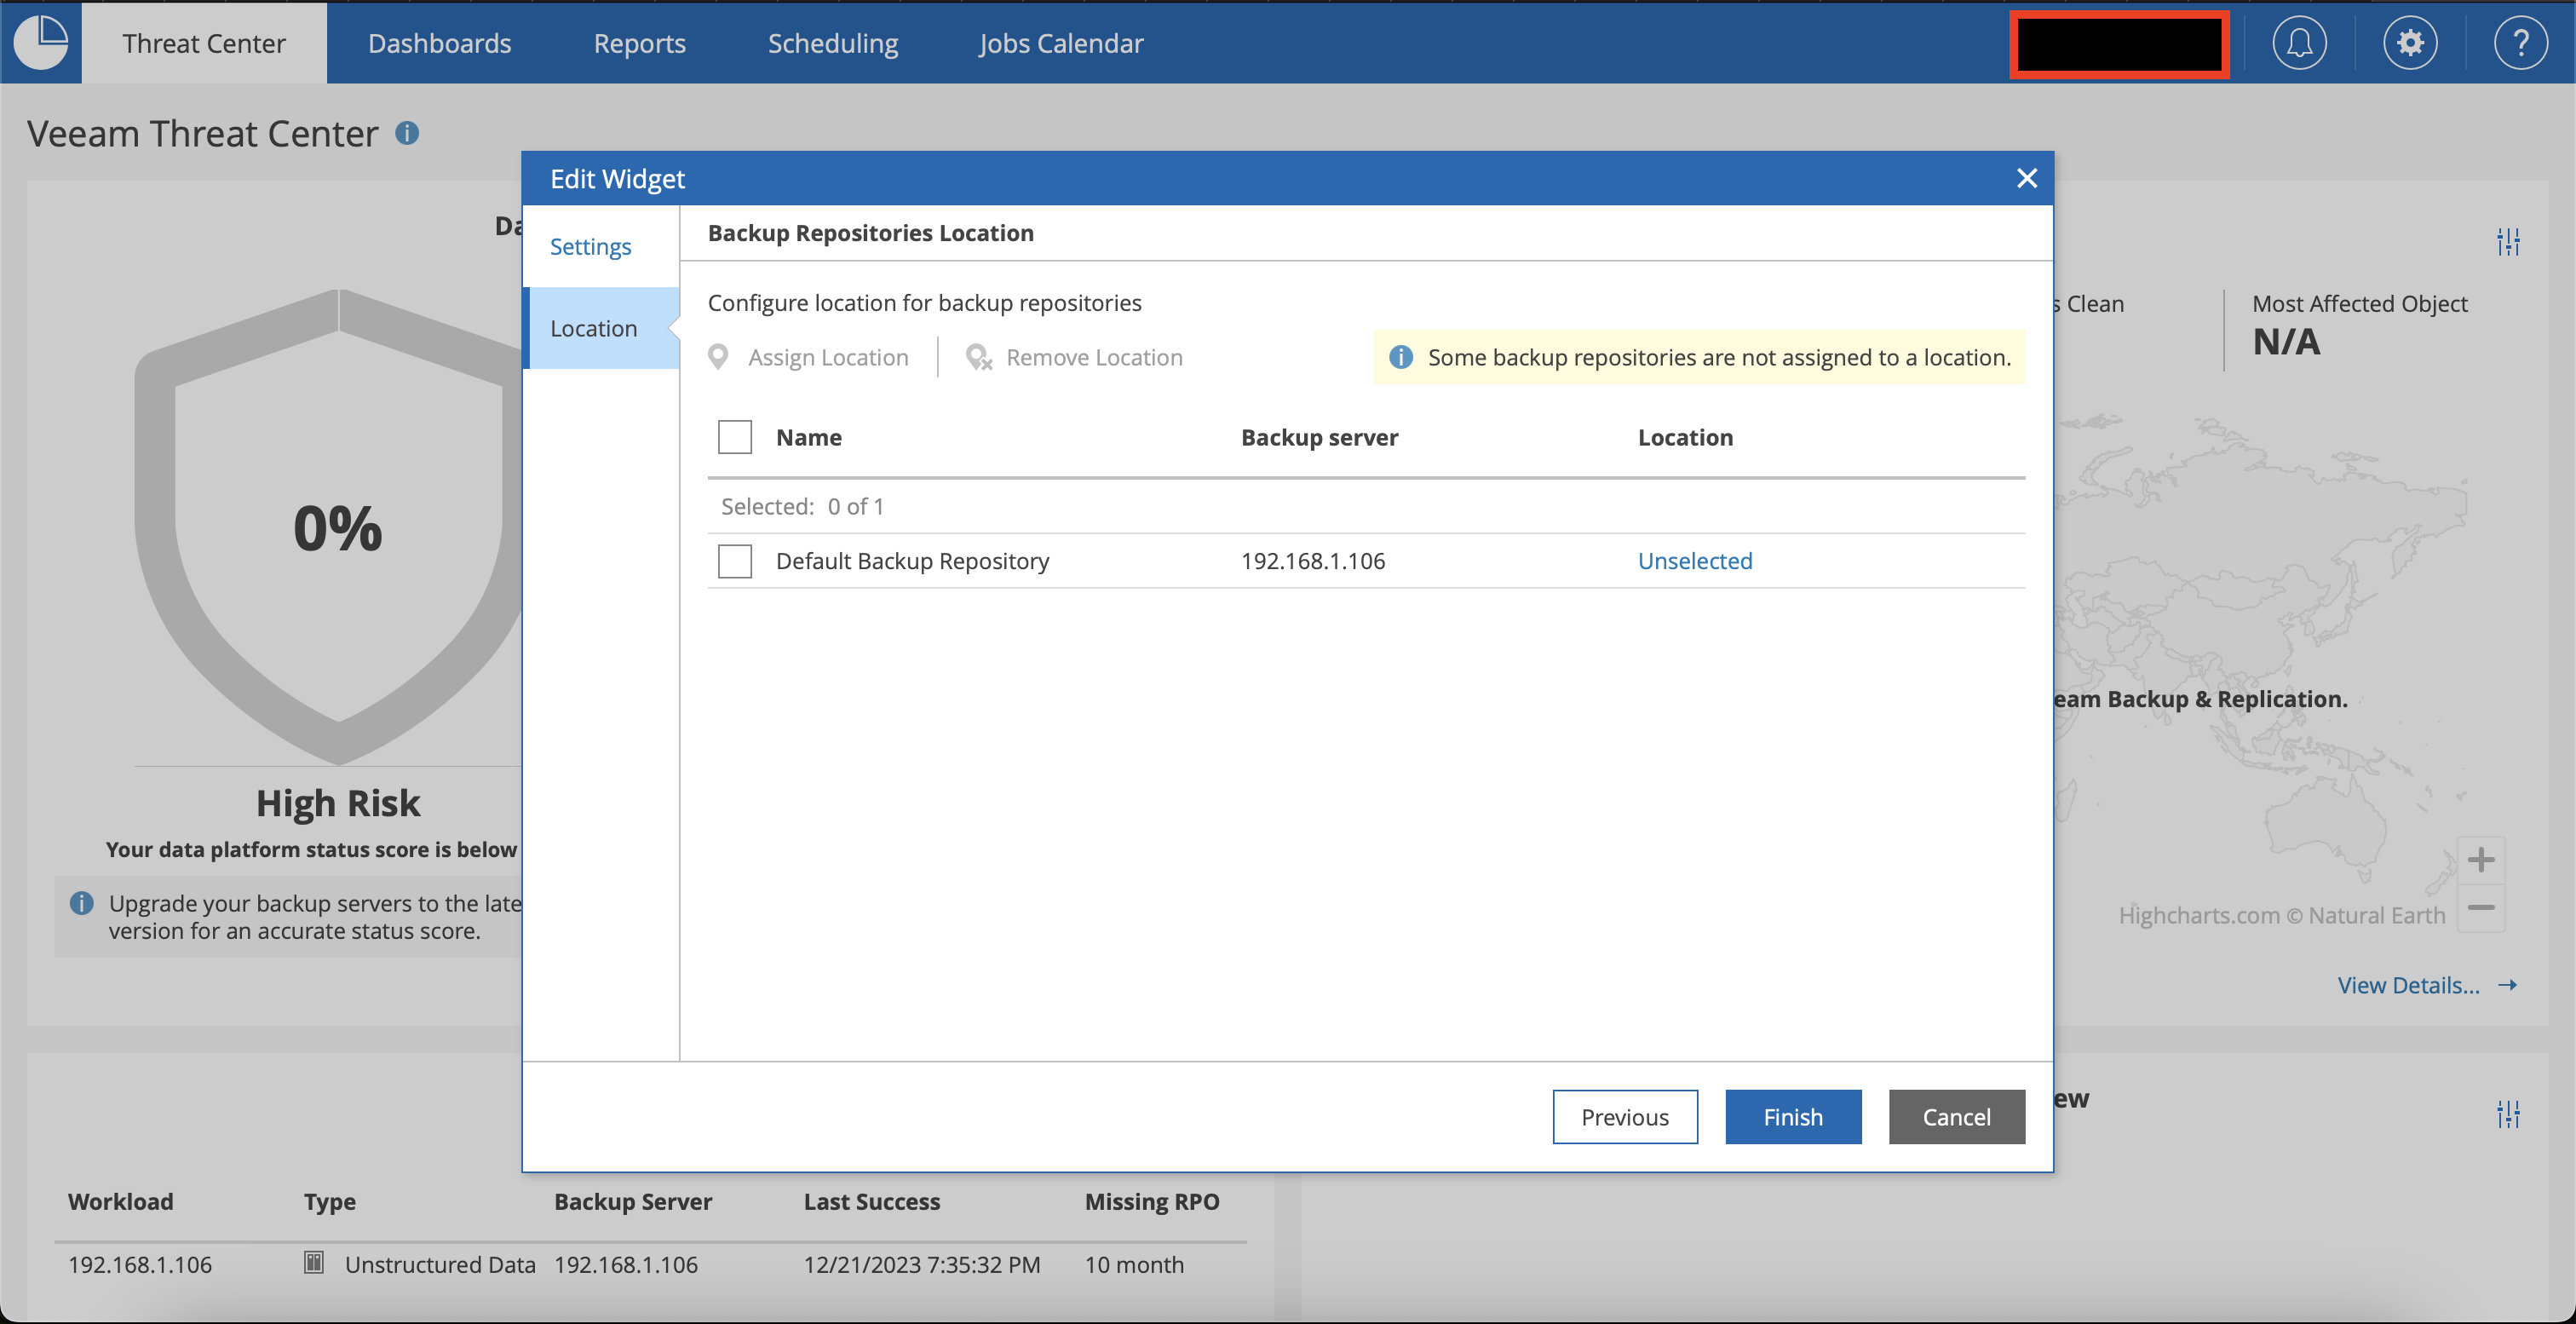Click Assign Location button label
This screenshot has height=1324, width=2576.
pyautogui.click(x=828, y=357)
